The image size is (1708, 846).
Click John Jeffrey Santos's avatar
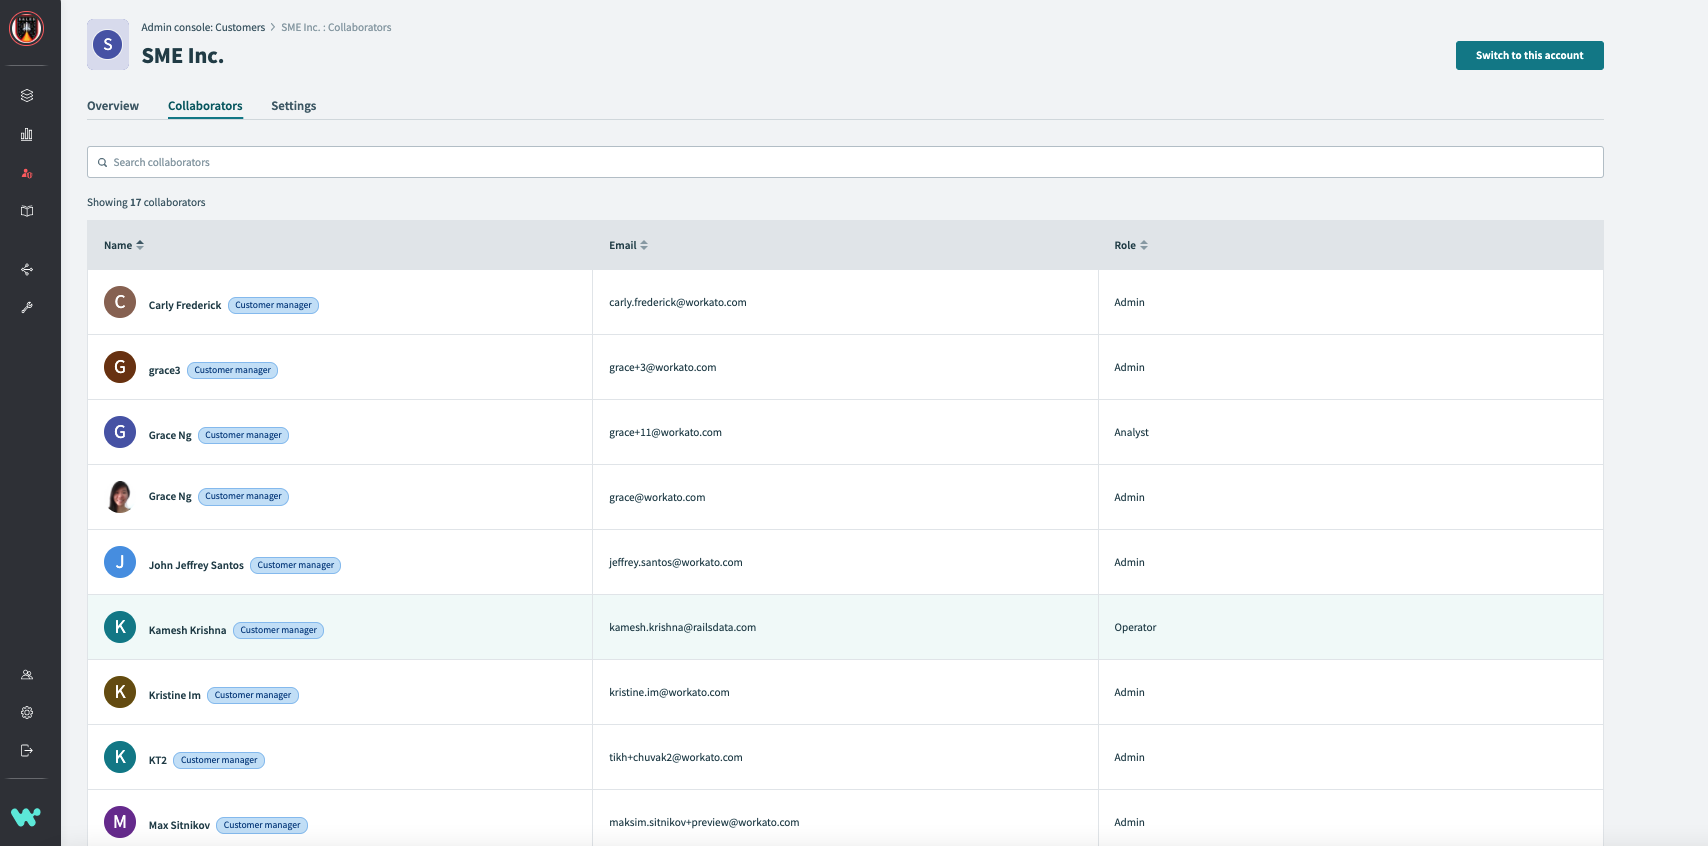pos(120,562)
